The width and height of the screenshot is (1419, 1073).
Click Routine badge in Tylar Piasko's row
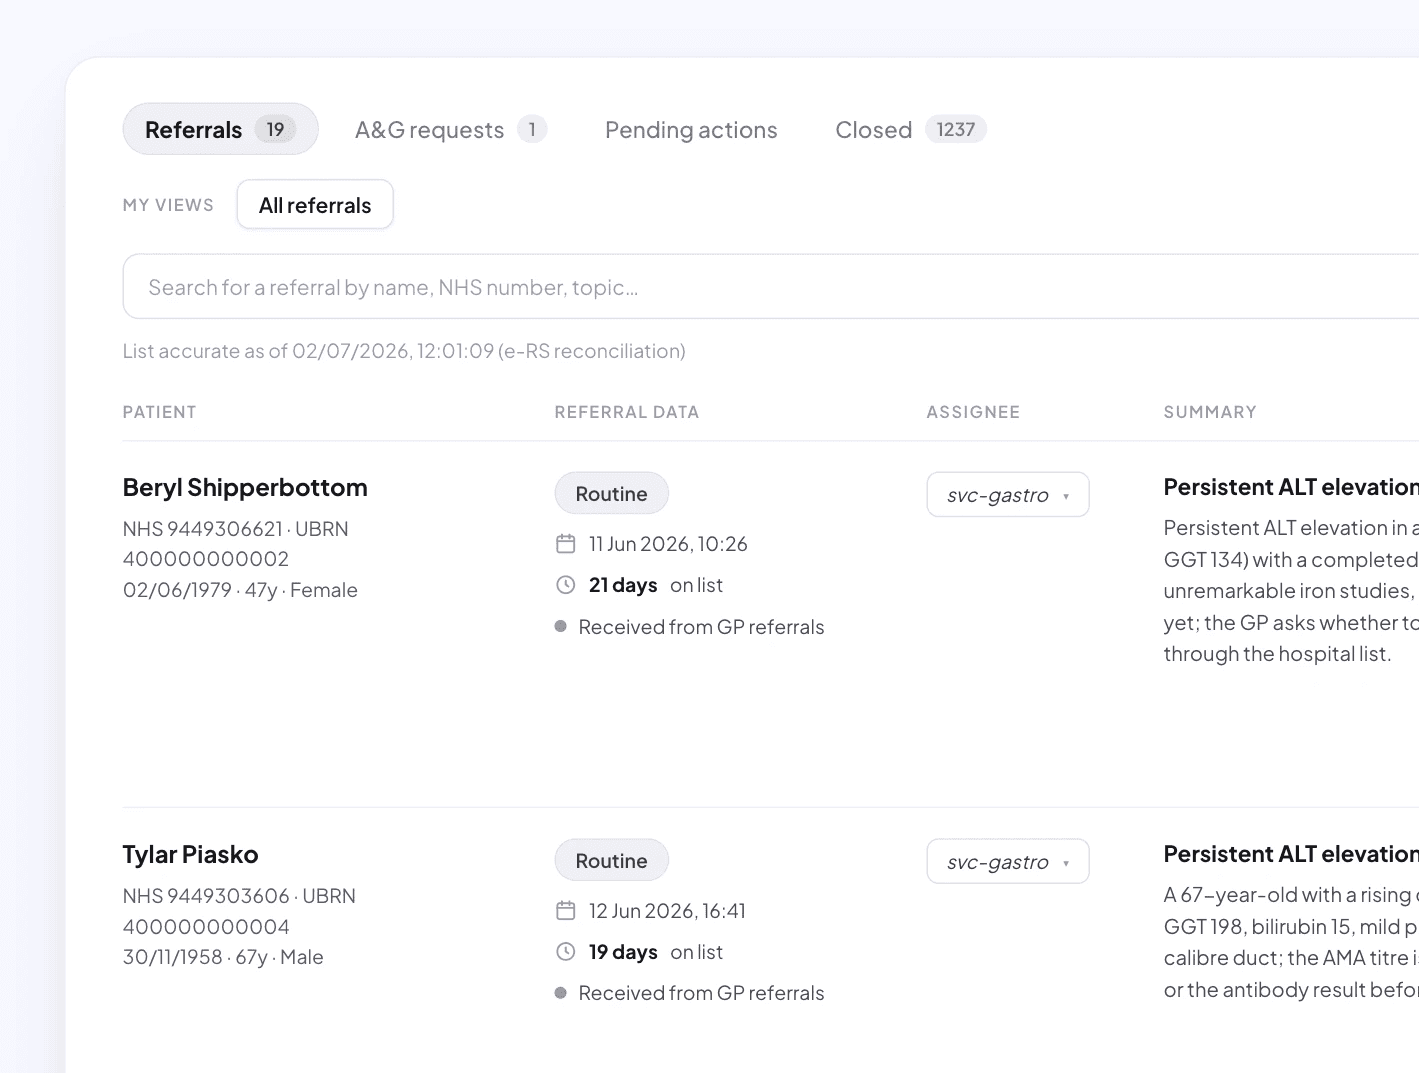612,861
